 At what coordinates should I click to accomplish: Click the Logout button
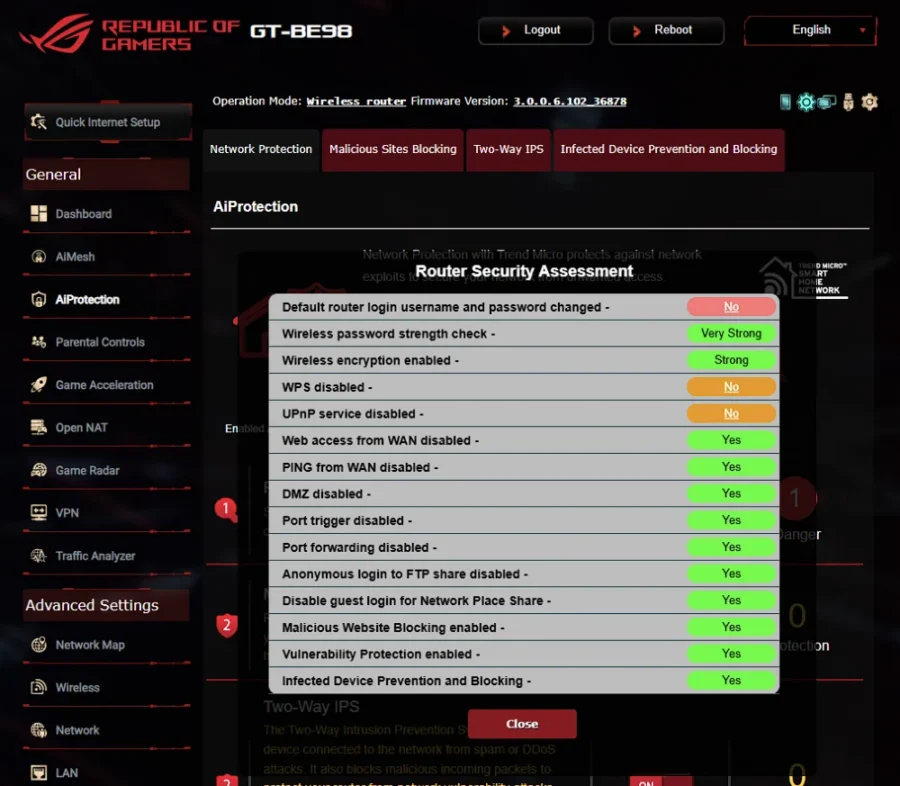536,30
